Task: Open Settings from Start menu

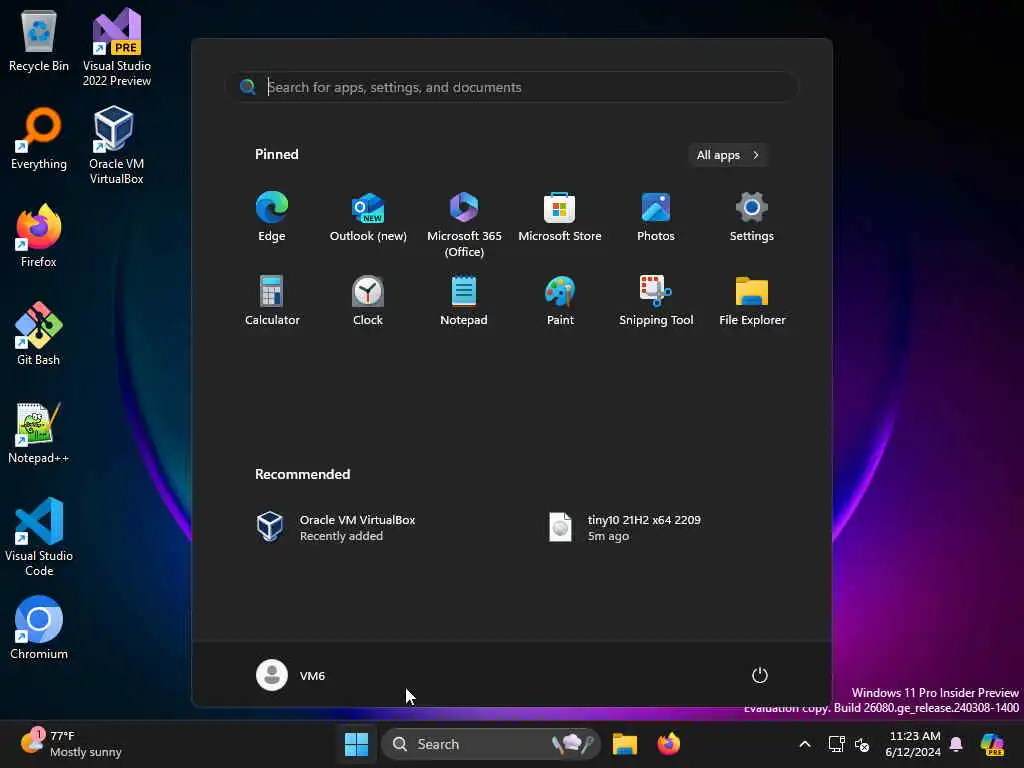Action: [752, 217]
